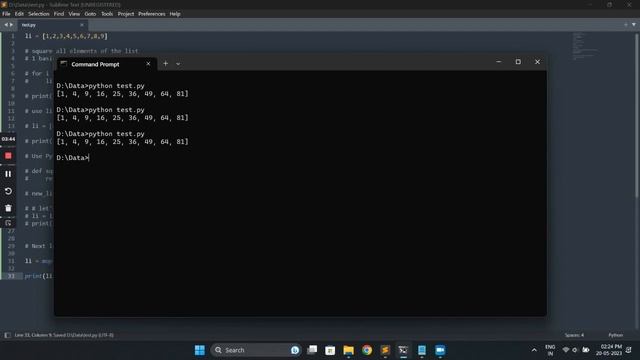Select the Command Prompt tab
Image resolution: width=640 pixels, height=360 pixels.
click(106, 64)
